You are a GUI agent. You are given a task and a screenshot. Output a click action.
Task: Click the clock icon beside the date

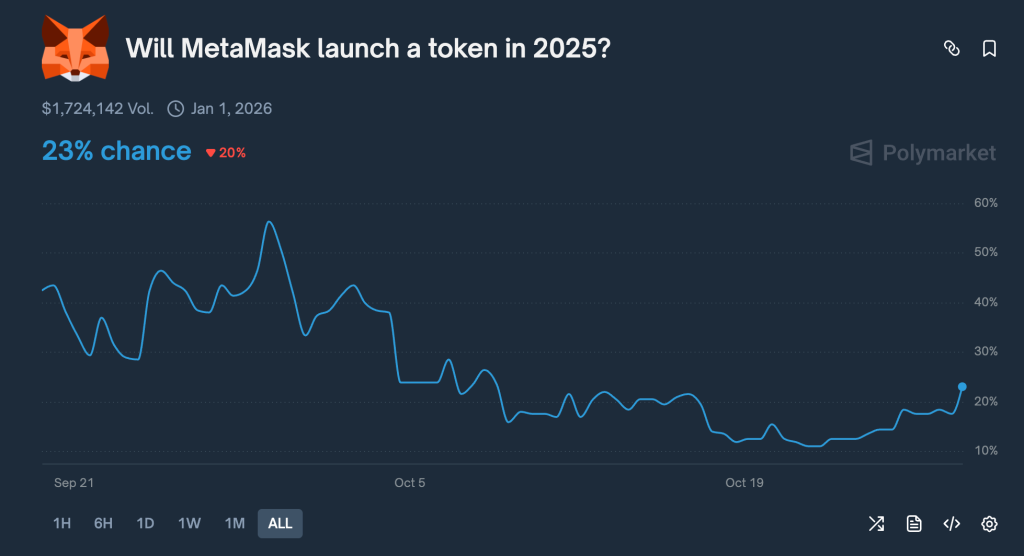(x=176, y=108)
